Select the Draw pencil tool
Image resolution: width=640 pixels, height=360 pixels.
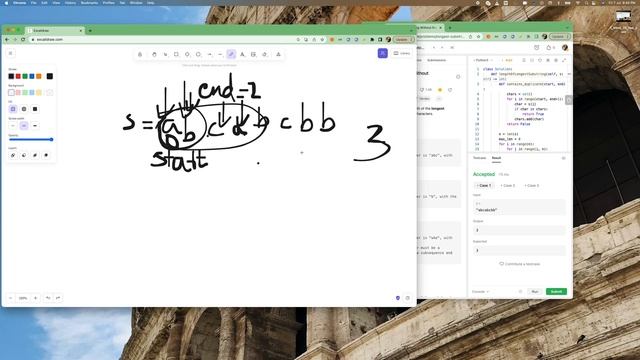coord(231,54)
